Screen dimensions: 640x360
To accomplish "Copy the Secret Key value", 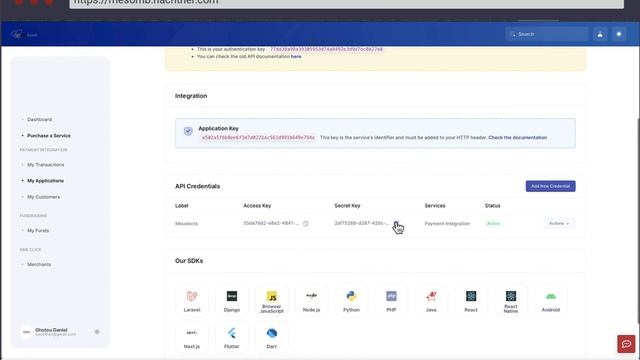I will tap(396, 224).
